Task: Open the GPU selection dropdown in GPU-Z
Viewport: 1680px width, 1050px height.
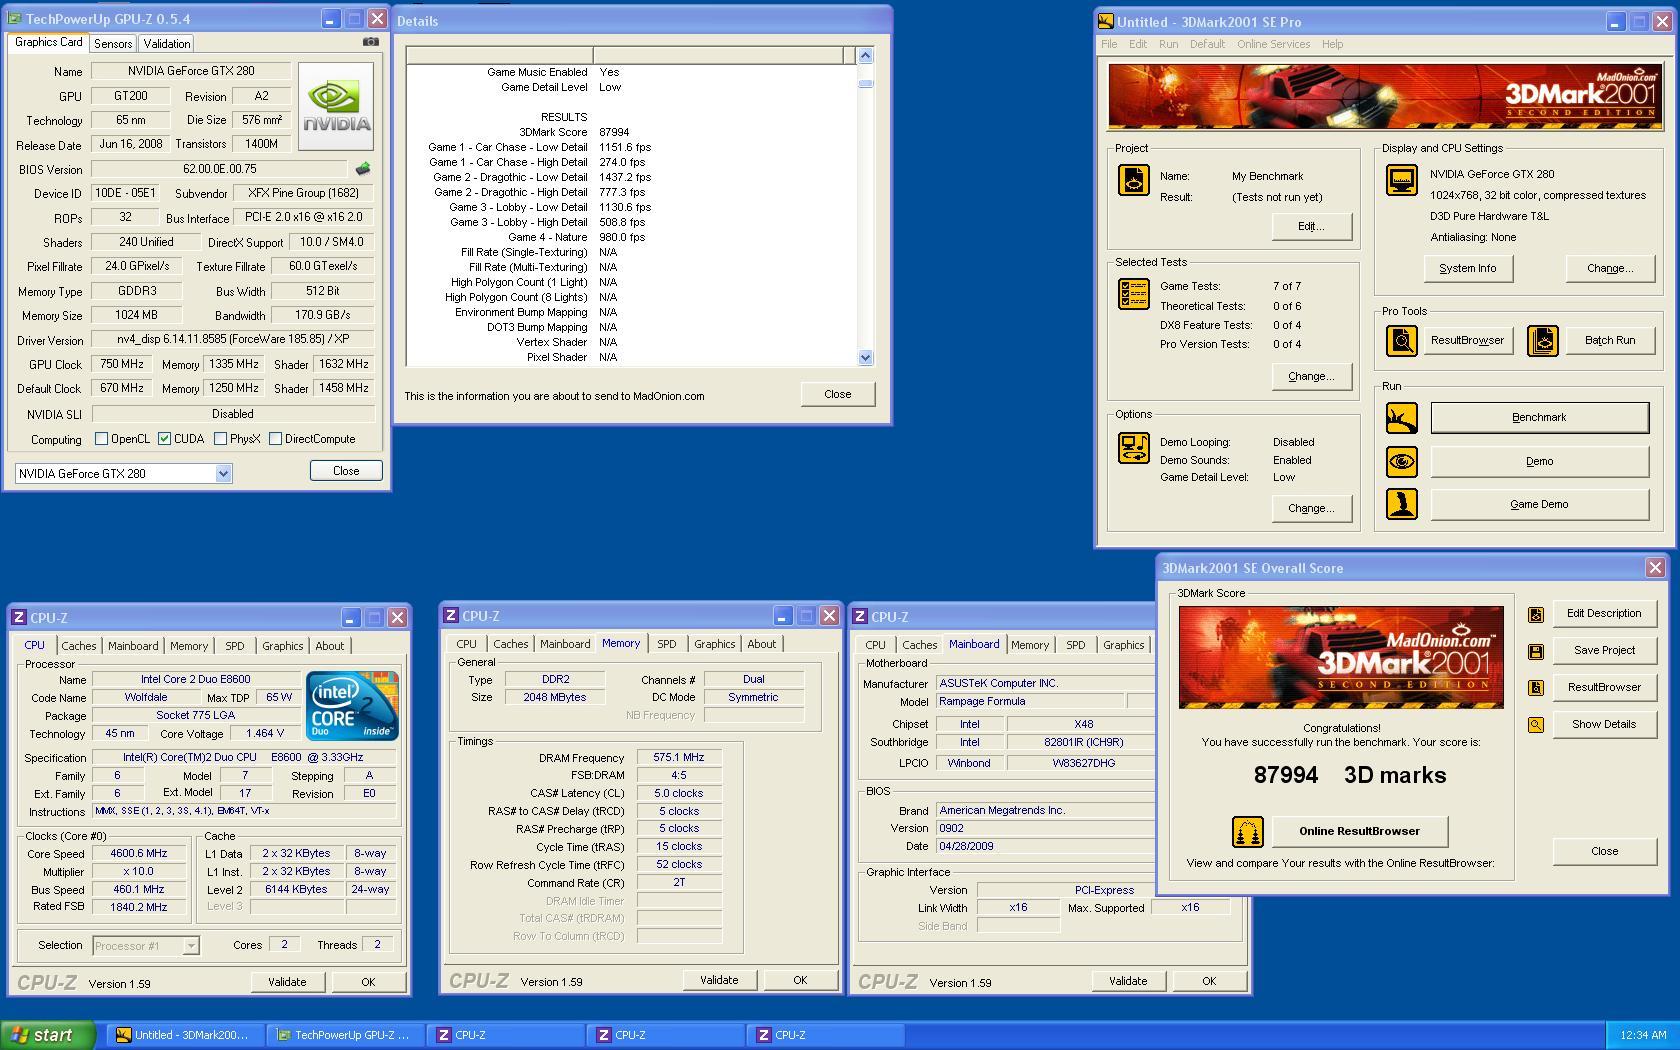Action: [223, 474]
